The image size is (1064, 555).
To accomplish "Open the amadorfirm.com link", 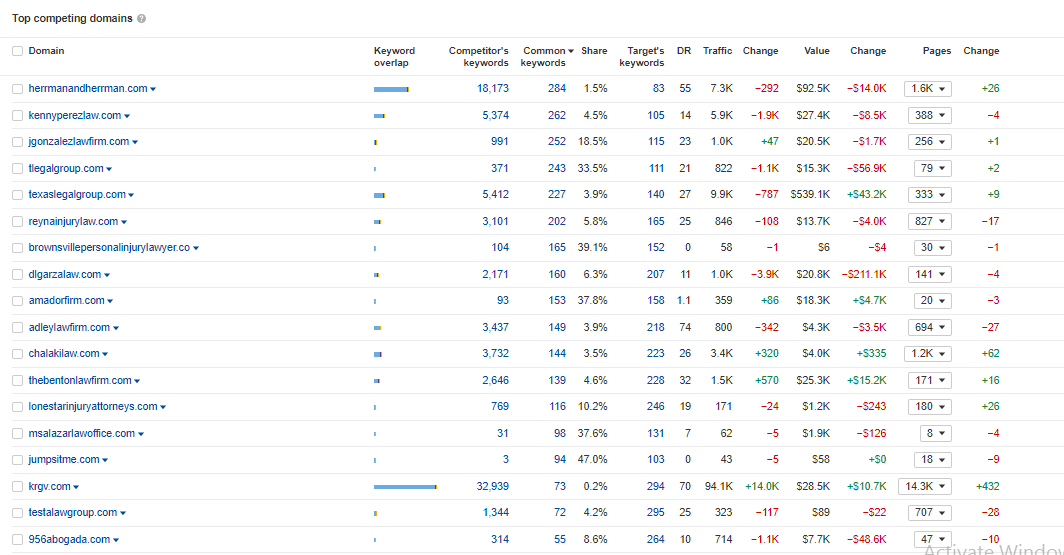I will tap(66, 300).
